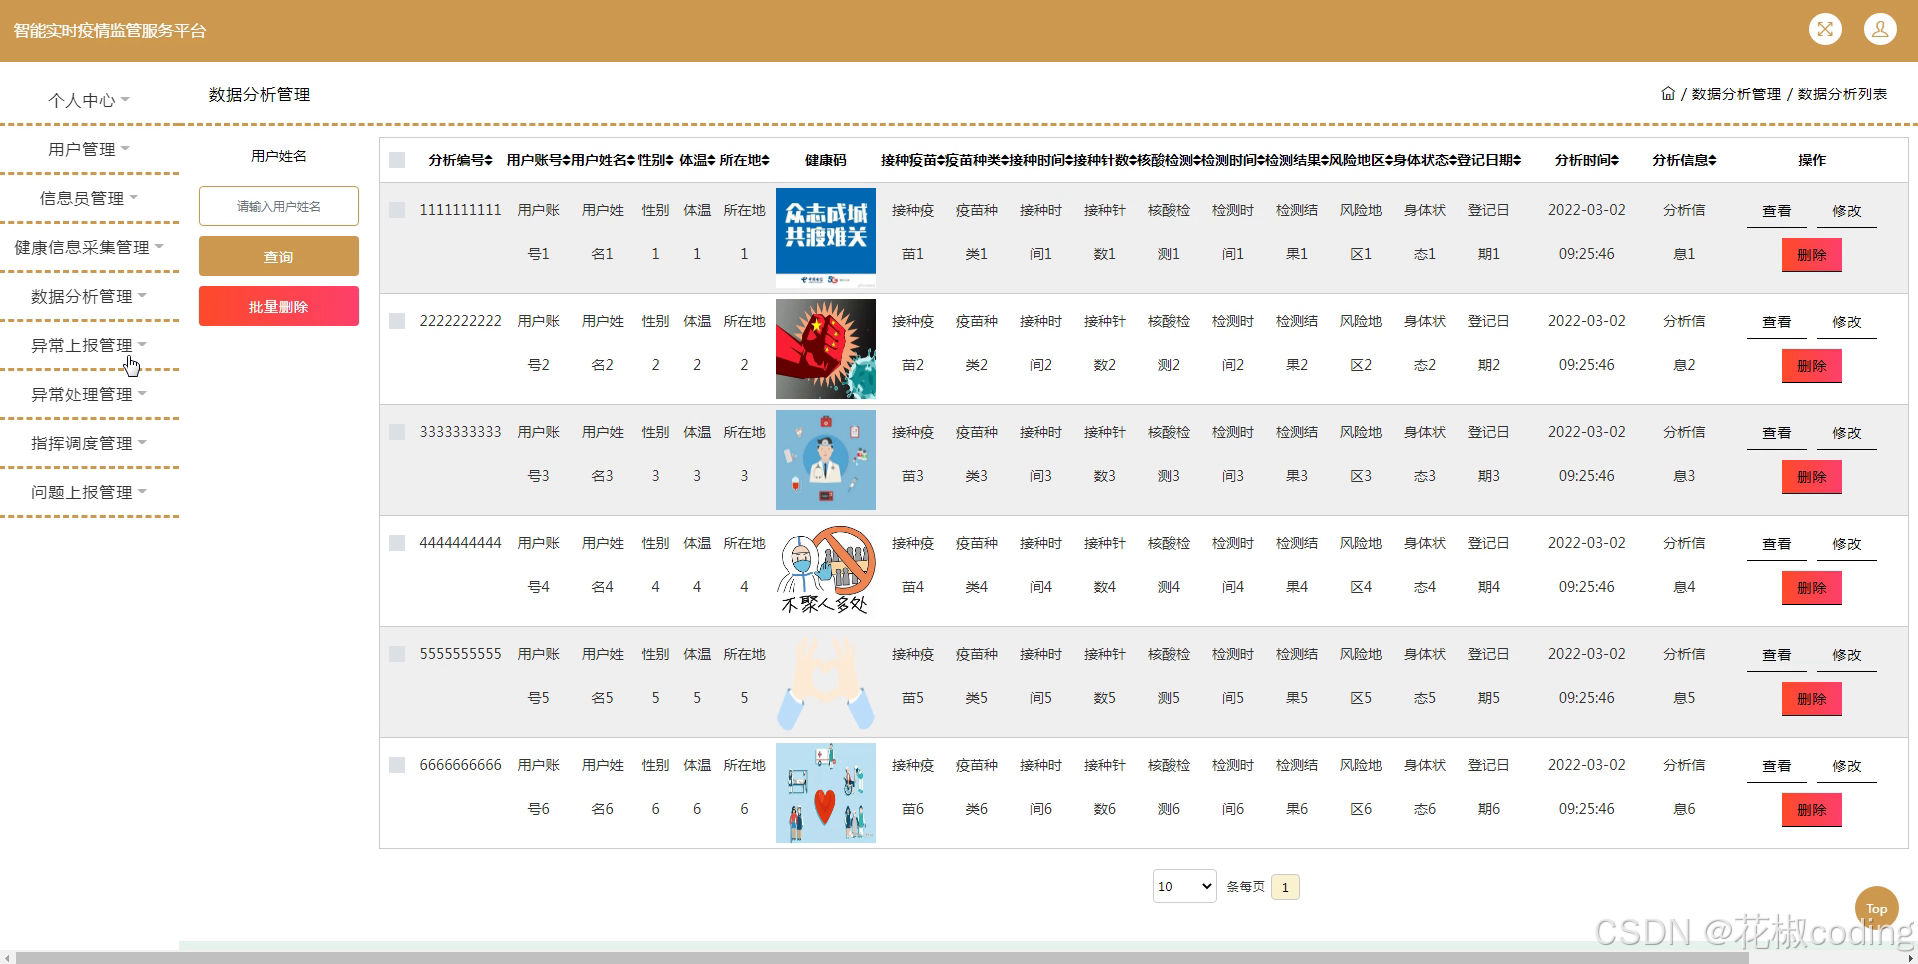Open health code image of row 5555555555

[826, 682]
